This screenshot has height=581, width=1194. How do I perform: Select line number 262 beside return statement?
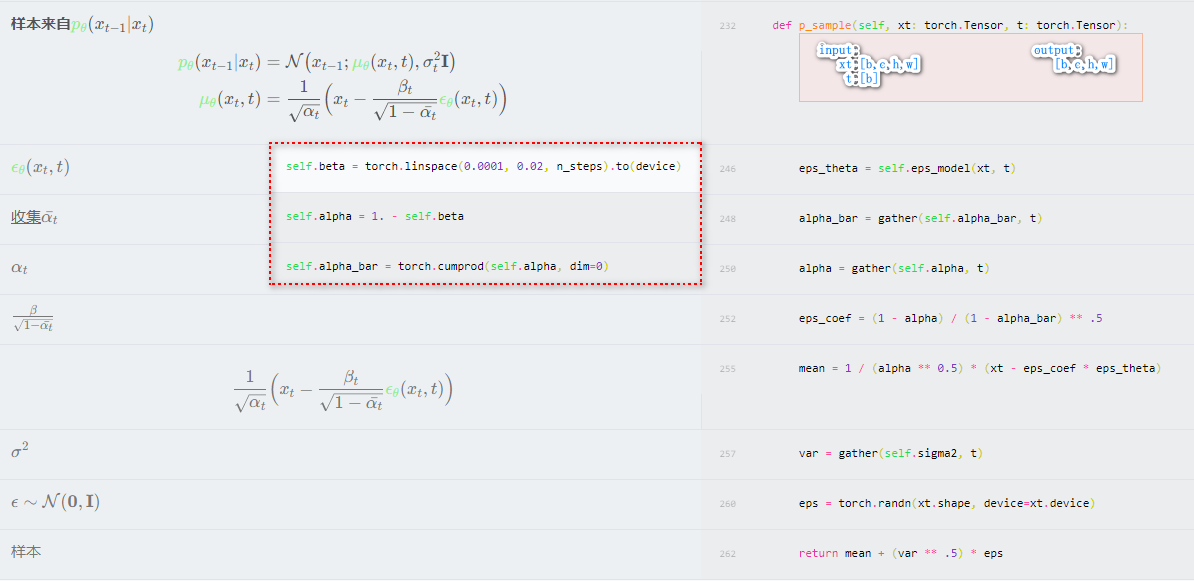(x=727, y=554)
